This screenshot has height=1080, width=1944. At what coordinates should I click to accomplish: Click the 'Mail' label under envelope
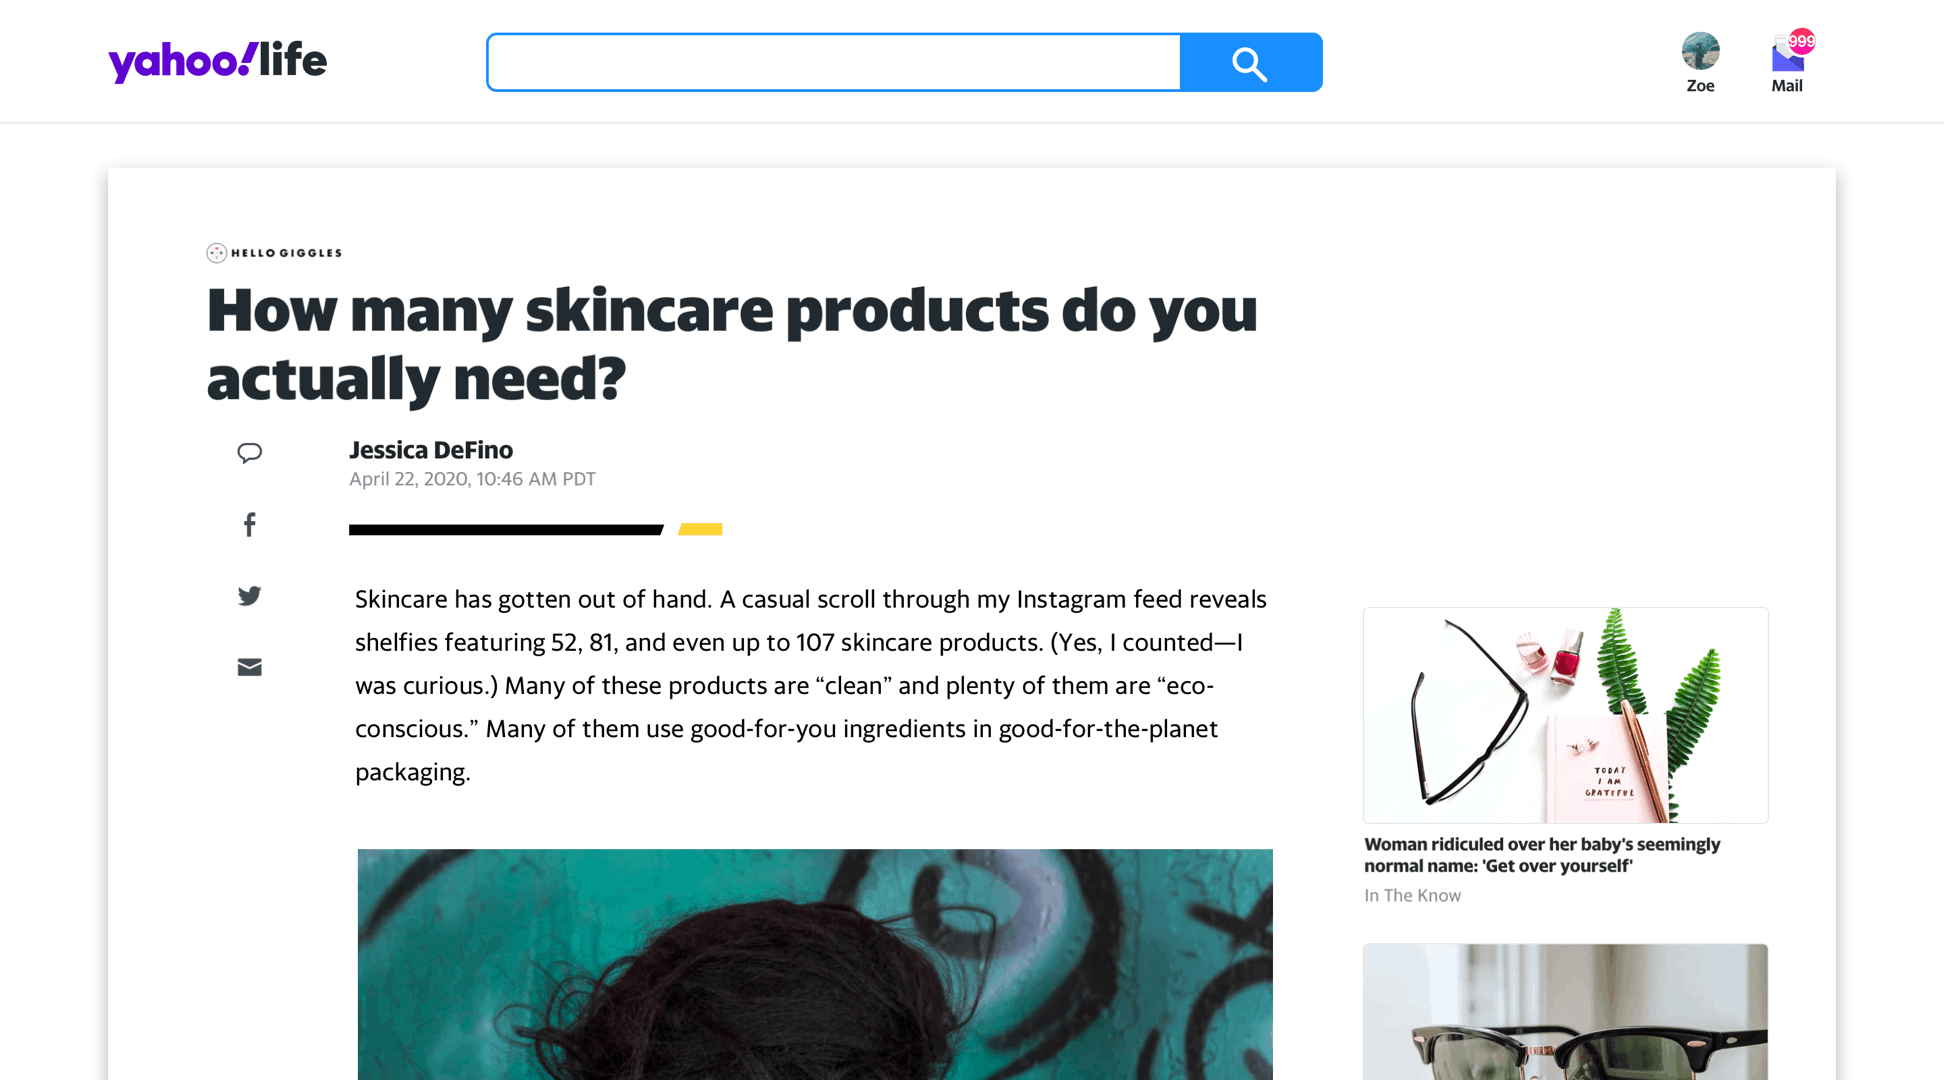[x=1787, y=86]
